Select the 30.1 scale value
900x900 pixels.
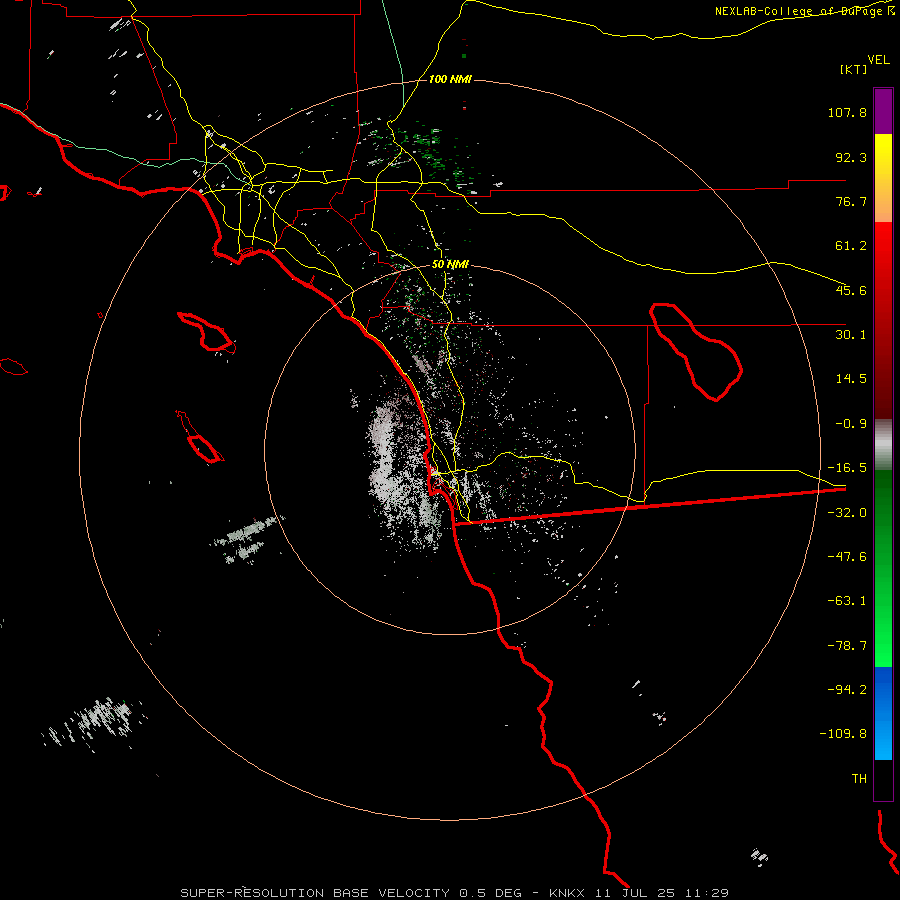tap(851, 335)
